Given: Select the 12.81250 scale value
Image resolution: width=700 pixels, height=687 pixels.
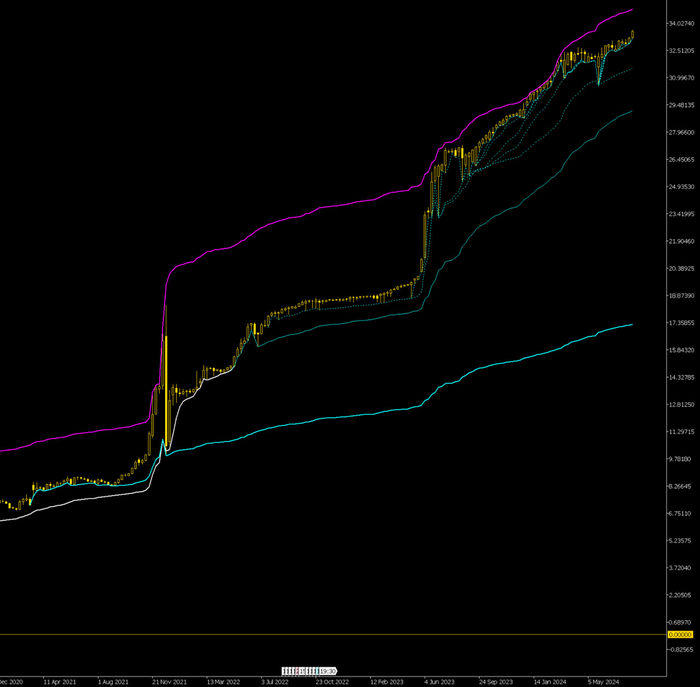Looking at the screenshot, I should point(681,404).
